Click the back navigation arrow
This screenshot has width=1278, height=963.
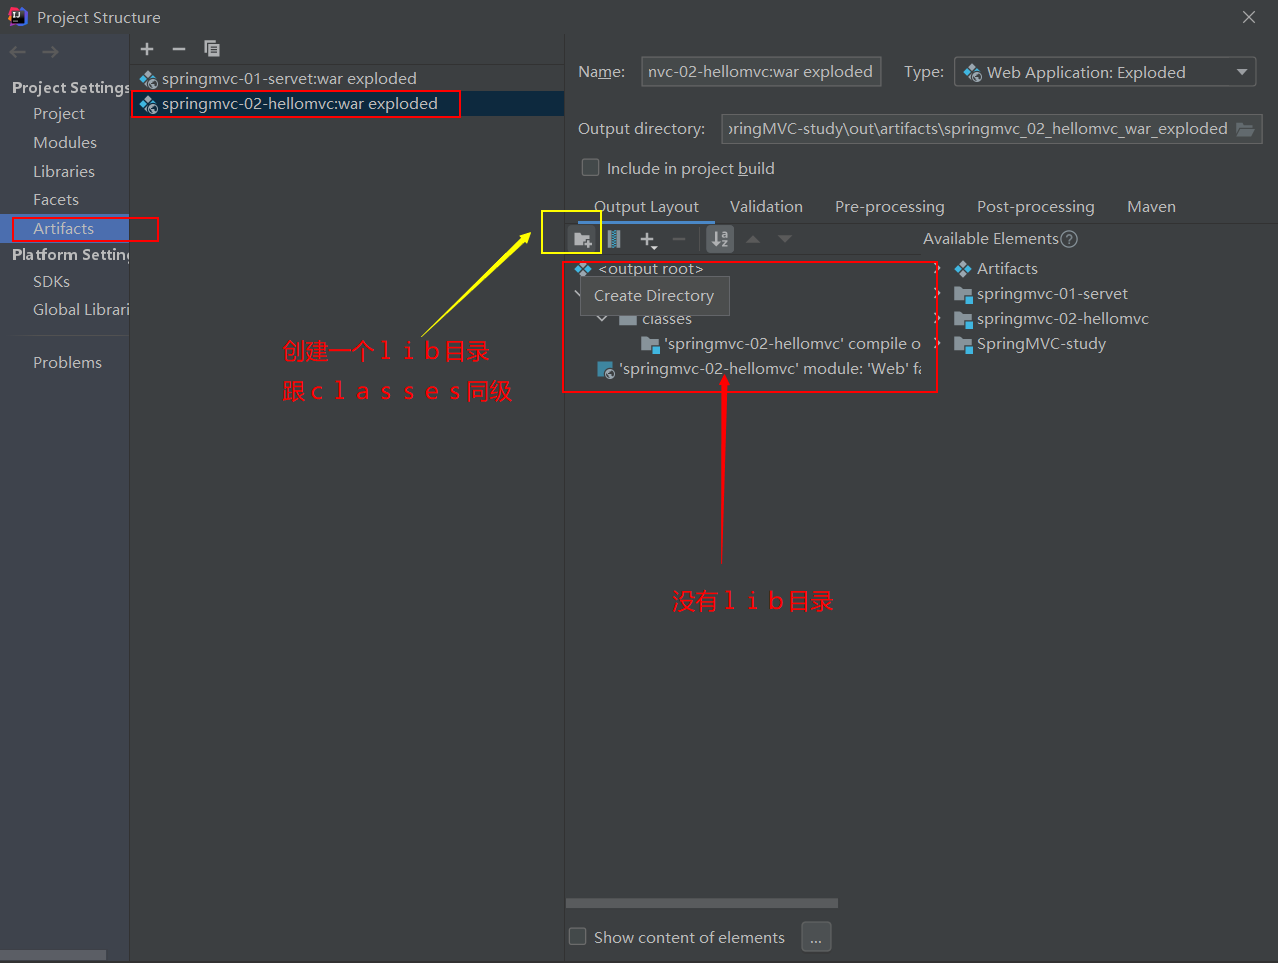pos(18,52)
